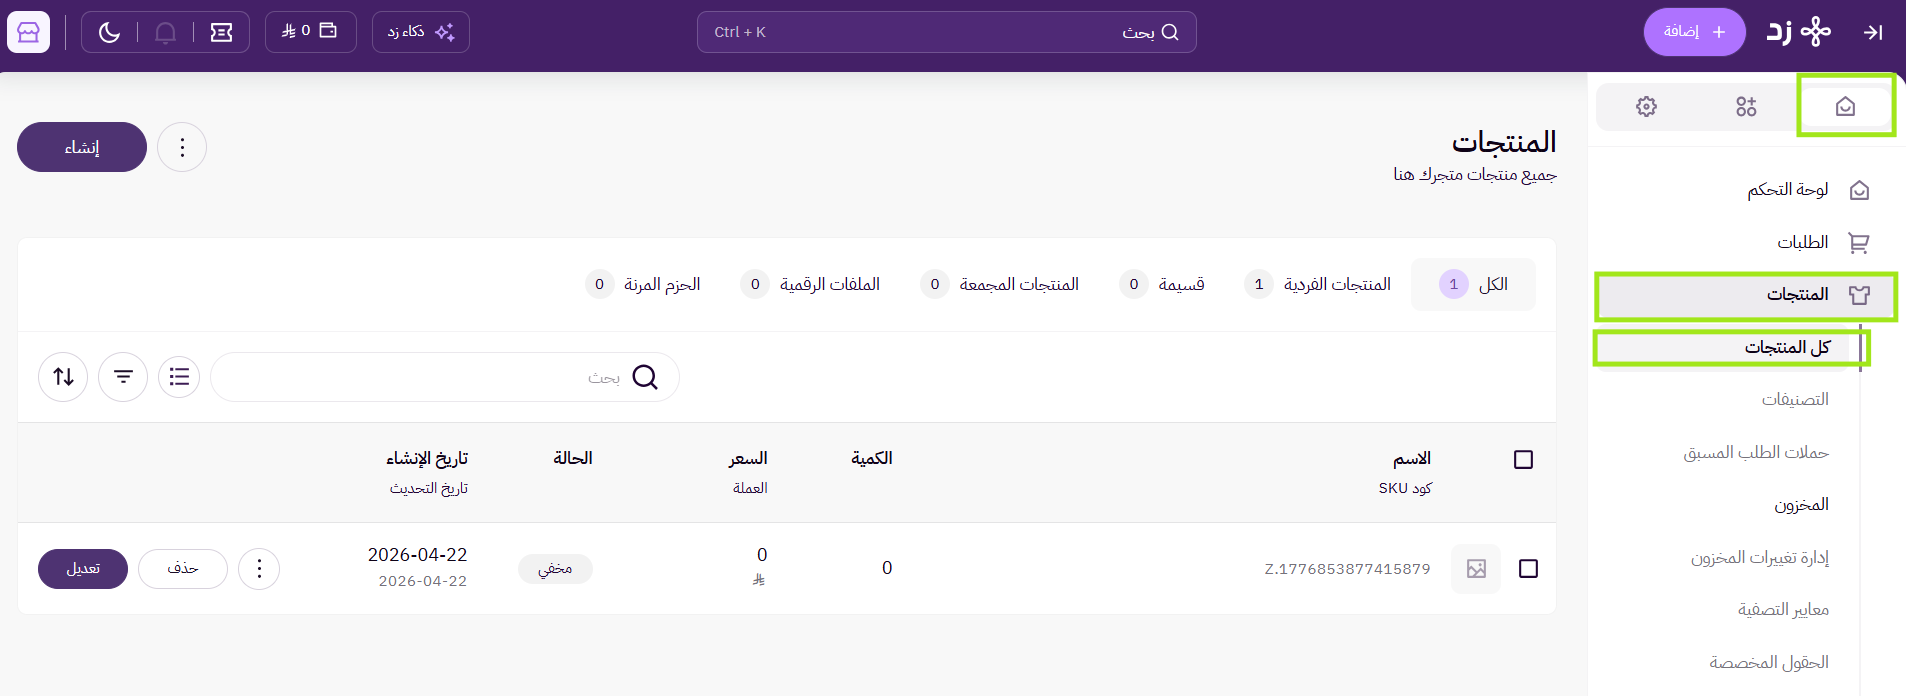Select the قسيمة tab
Viewport: 1906px width, 696px height.
pyautogui.click(x=1161, y=284)
